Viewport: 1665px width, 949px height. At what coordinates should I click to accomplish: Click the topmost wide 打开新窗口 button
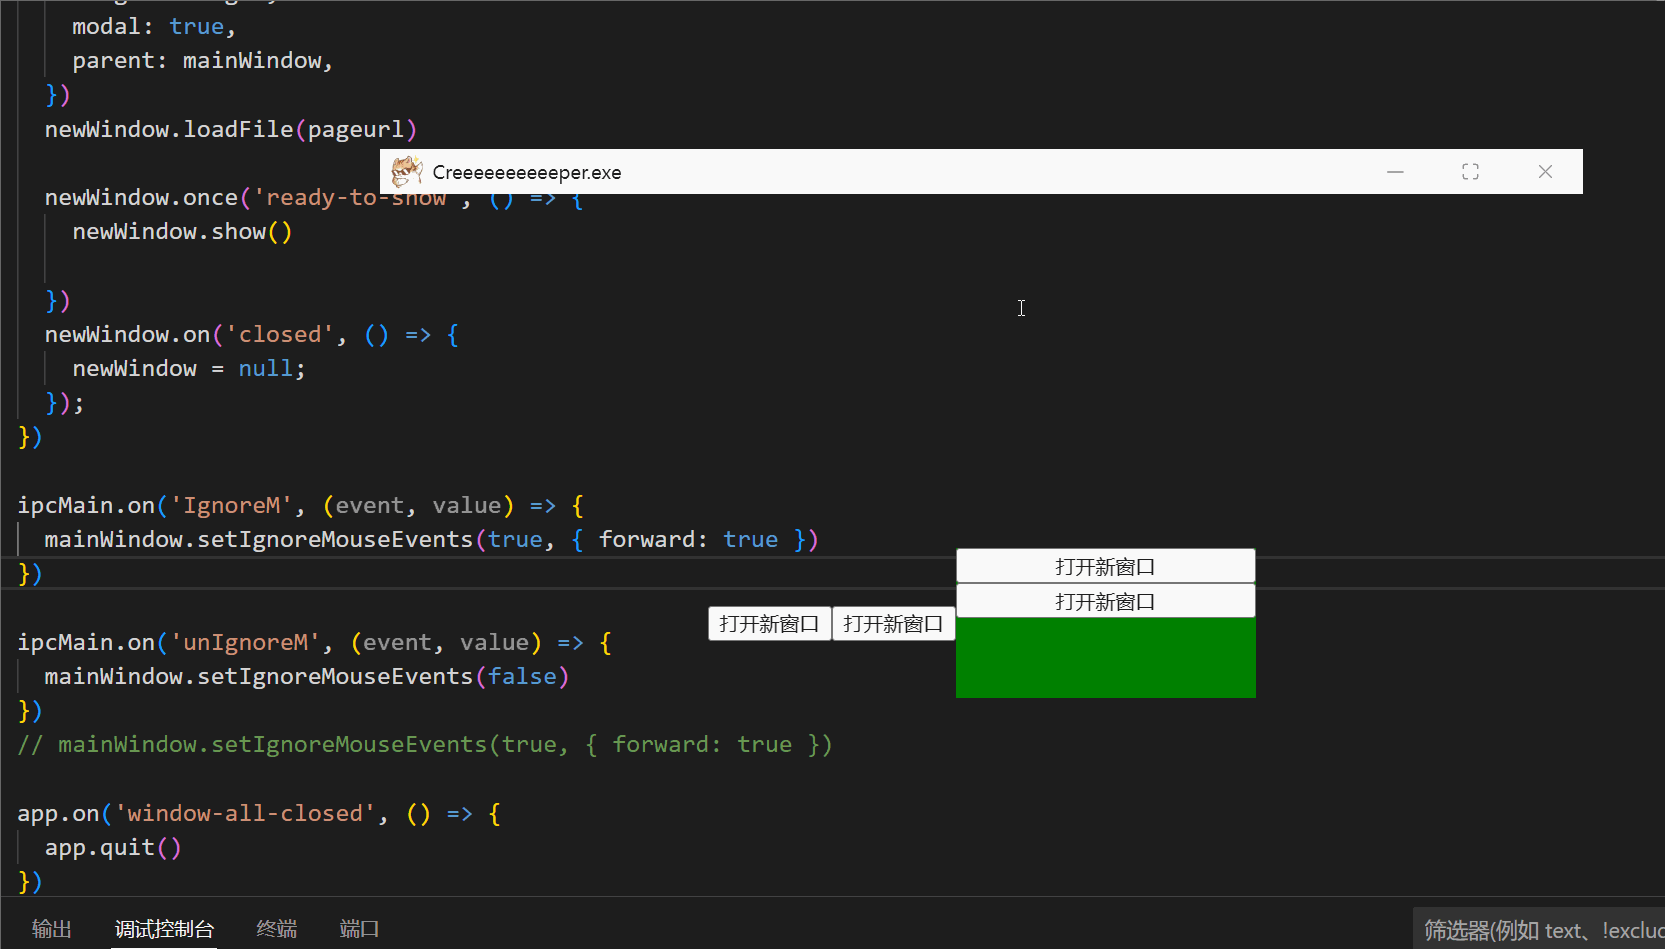tap(1105, 567)
